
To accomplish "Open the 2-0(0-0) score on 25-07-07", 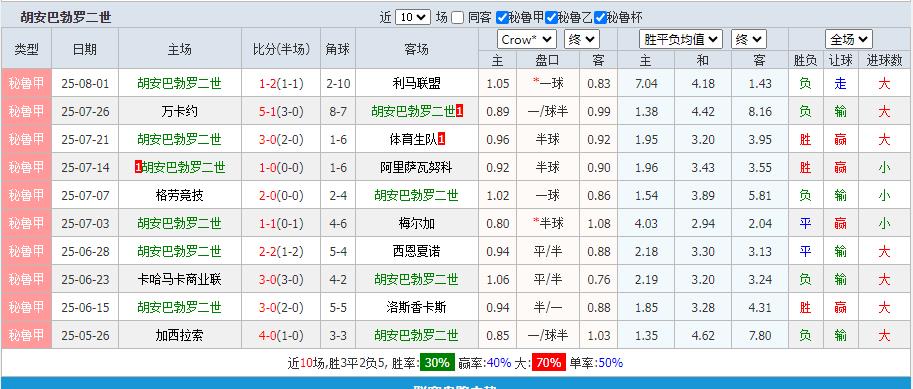I will coord(281,196).
